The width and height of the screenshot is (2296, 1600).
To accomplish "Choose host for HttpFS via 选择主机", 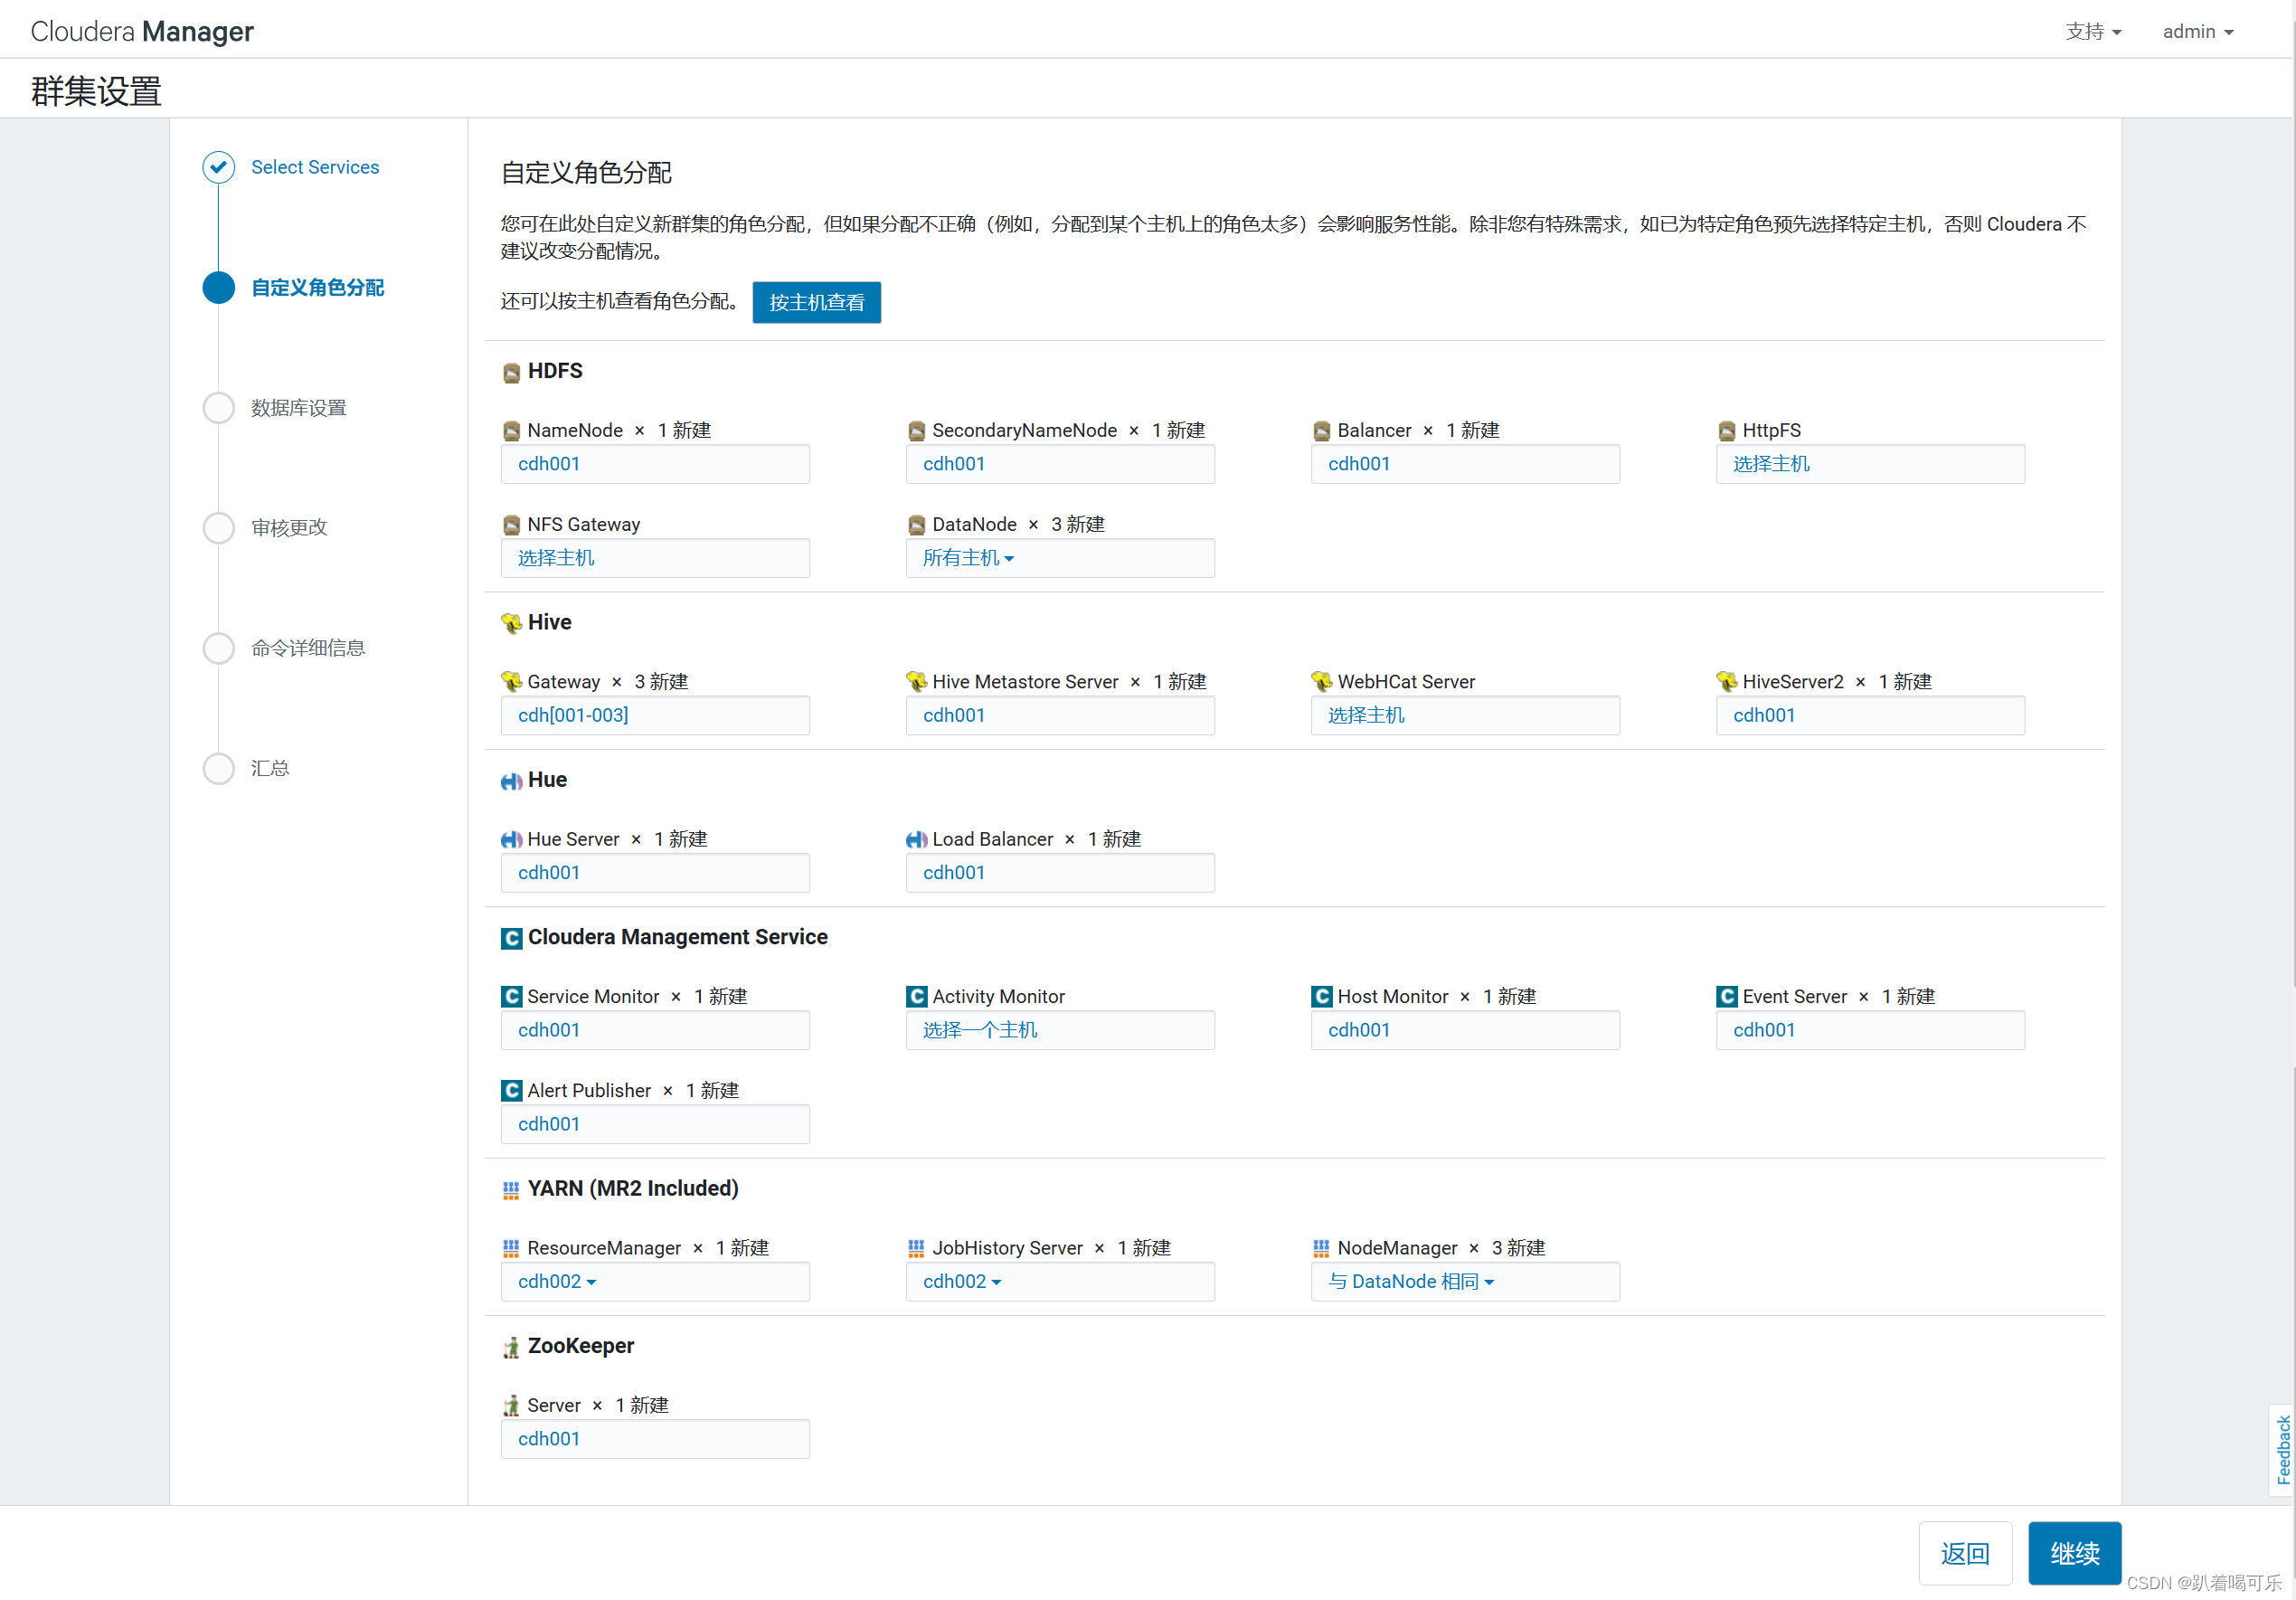I will 1870,464.
